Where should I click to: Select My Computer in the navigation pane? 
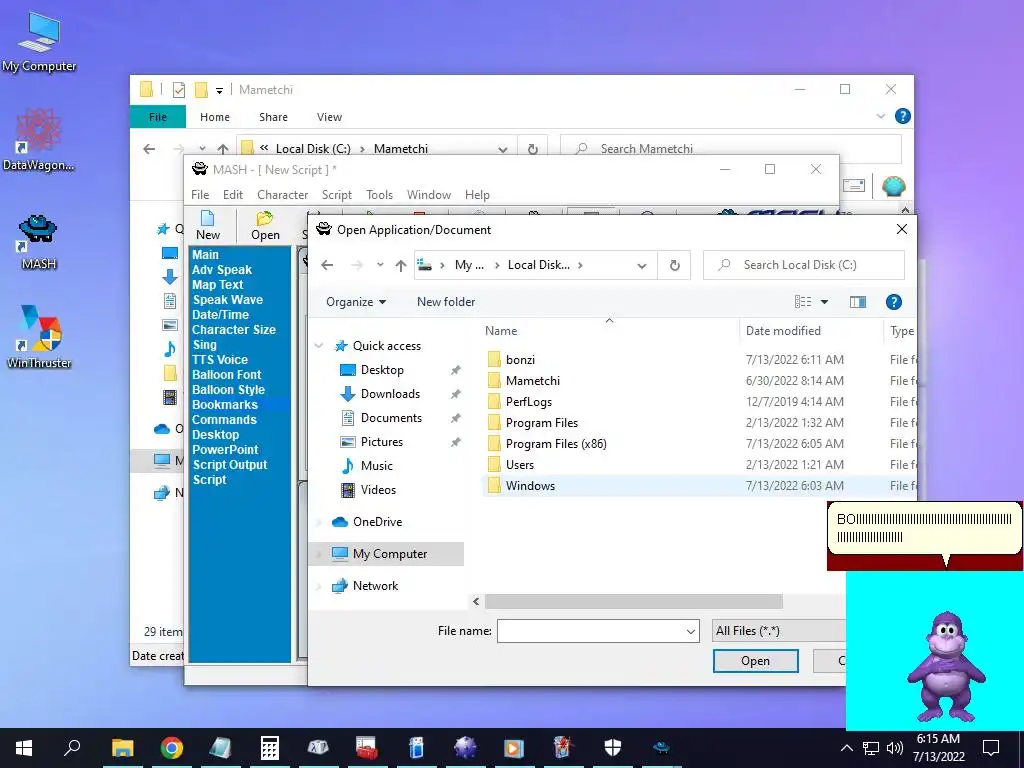point(389,554)
